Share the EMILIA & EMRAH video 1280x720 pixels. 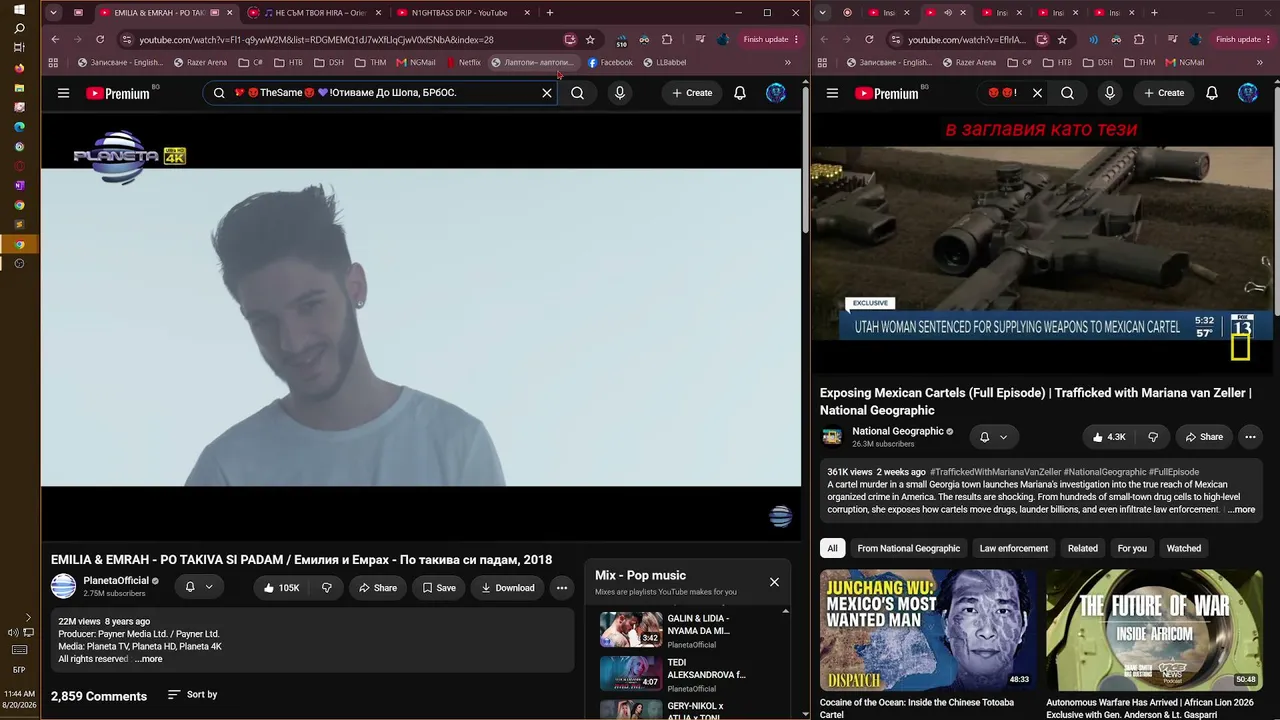pos(378,588)
